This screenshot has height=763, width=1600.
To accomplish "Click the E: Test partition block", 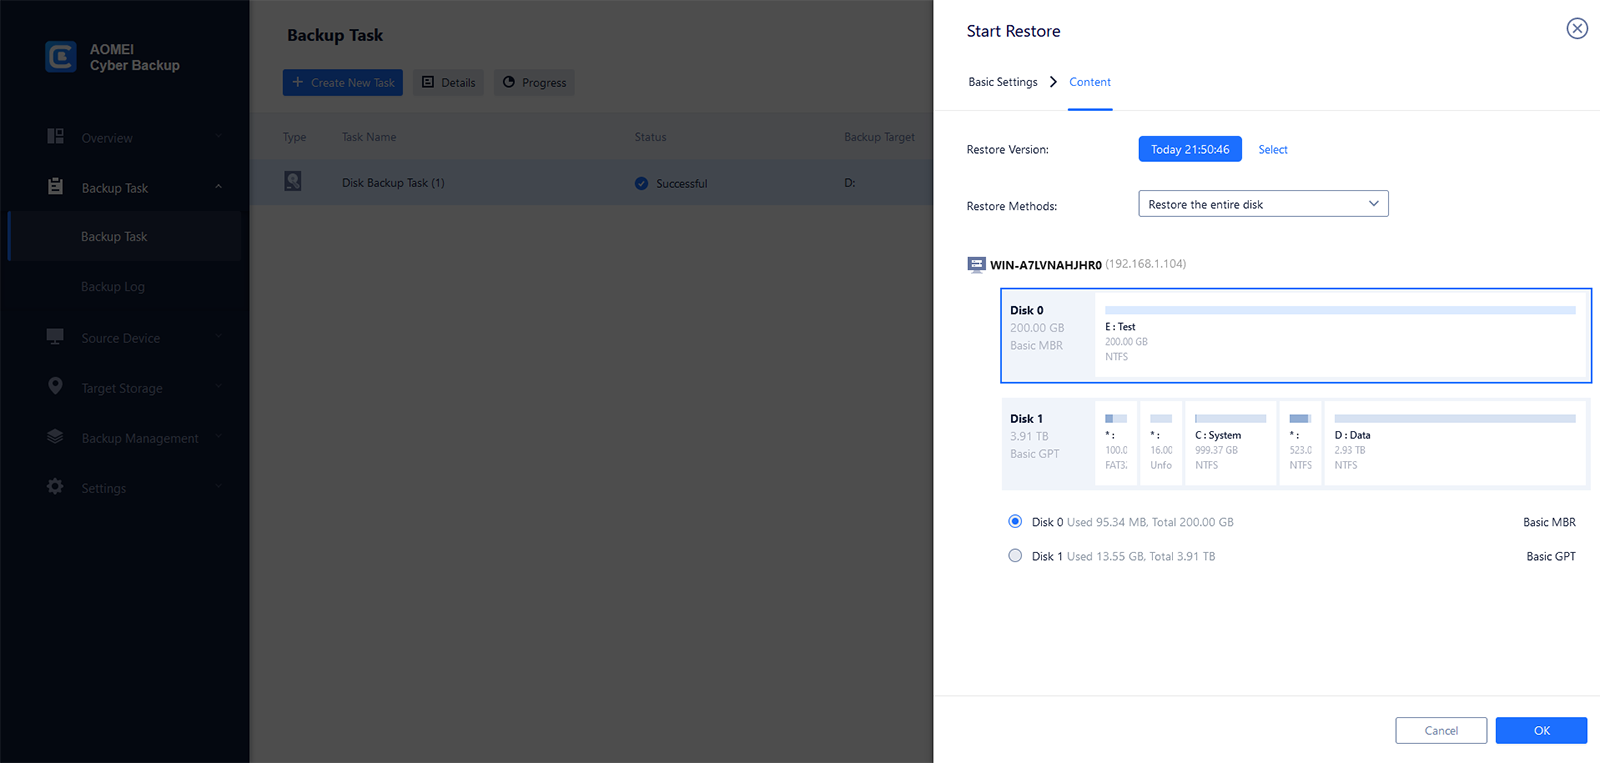I will coord(1341,335).
